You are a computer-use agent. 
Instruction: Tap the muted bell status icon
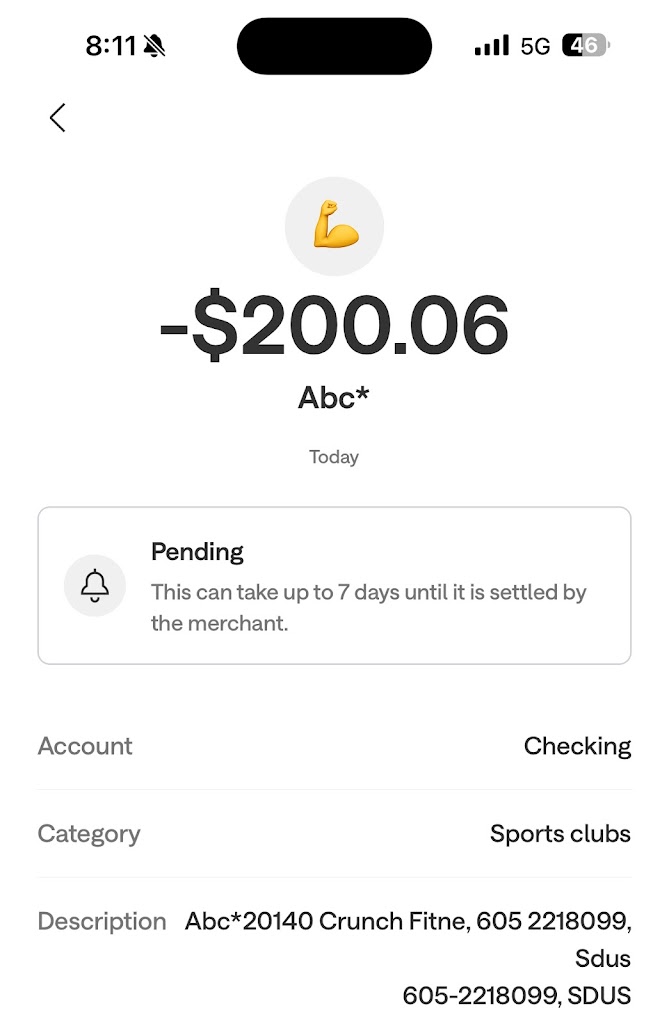click(154, 45)
